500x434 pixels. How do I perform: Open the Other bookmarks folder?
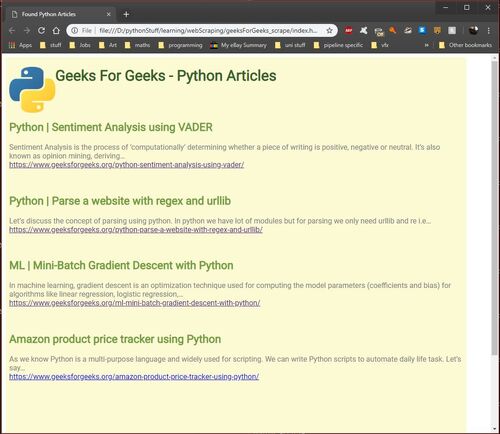coord(465,45)
